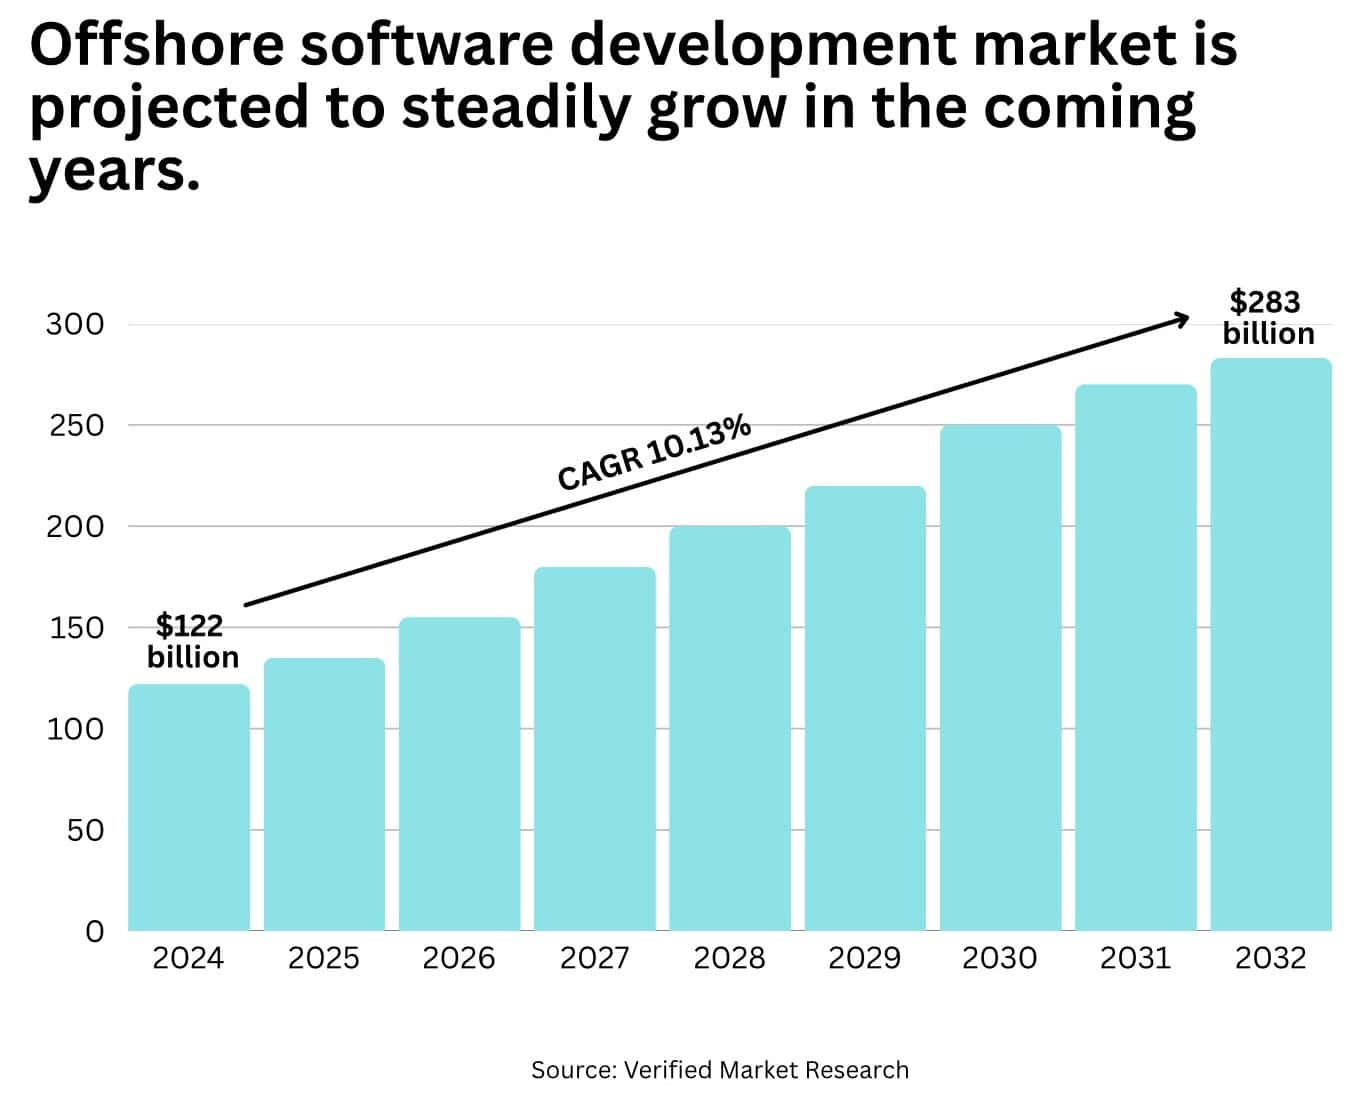Click the y-axis label 0
This screenshot has height=1094, width=1361.
coord(94,931)
